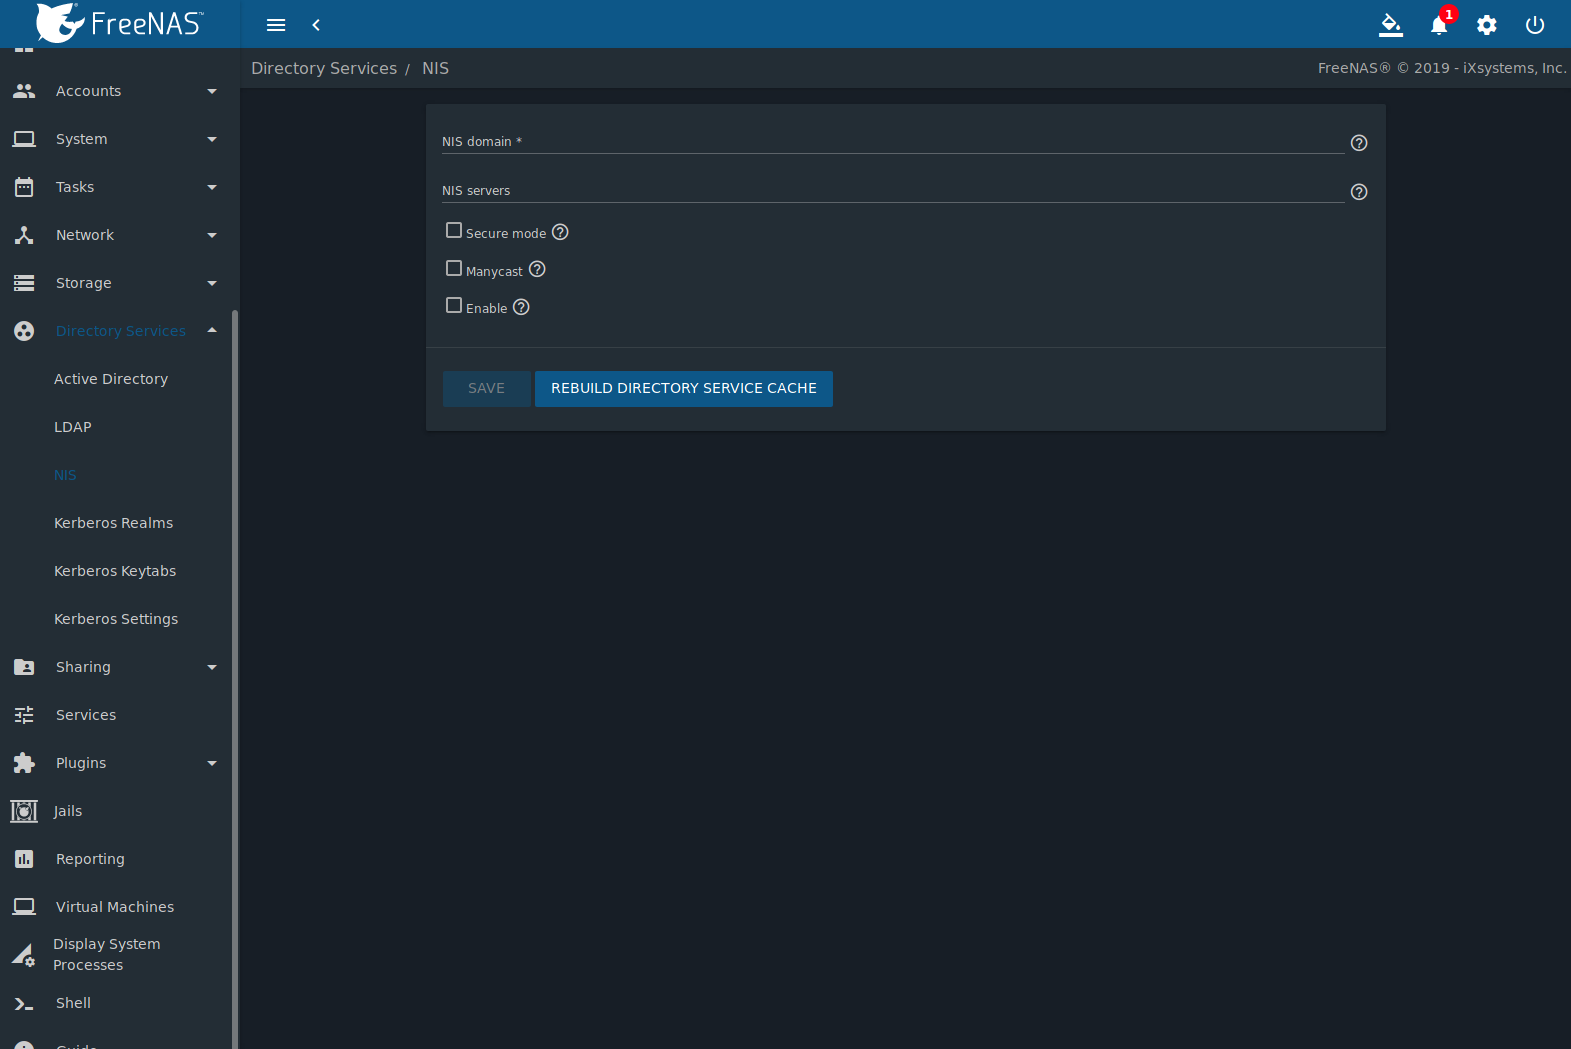Expand the Tasks menu arrow
Viewport: 1571px width, 1049px height.
pyautogui.click(x=212, y=187)
